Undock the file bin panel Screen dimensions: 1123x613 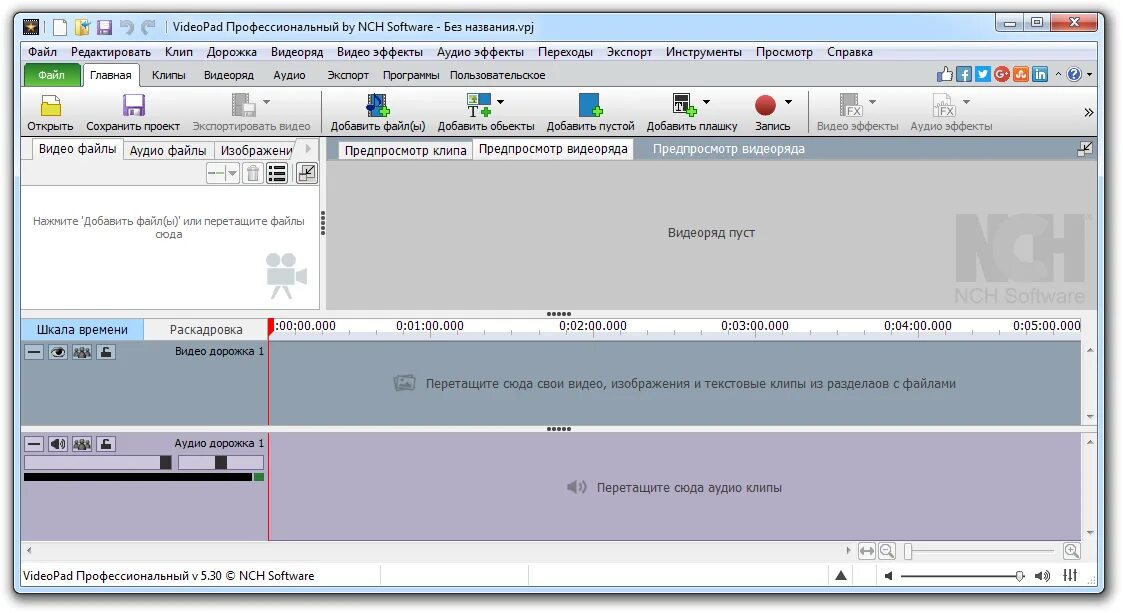(307, 173)
